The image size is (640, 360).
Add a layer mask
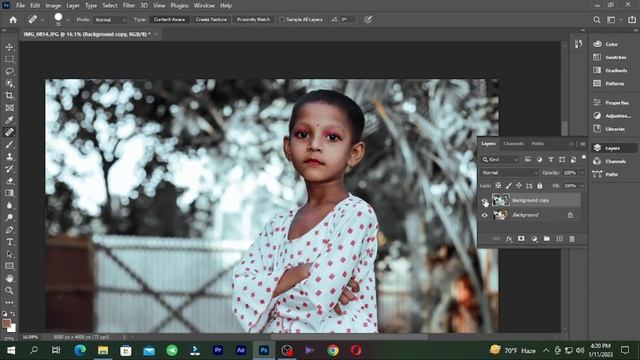[521, 239]
